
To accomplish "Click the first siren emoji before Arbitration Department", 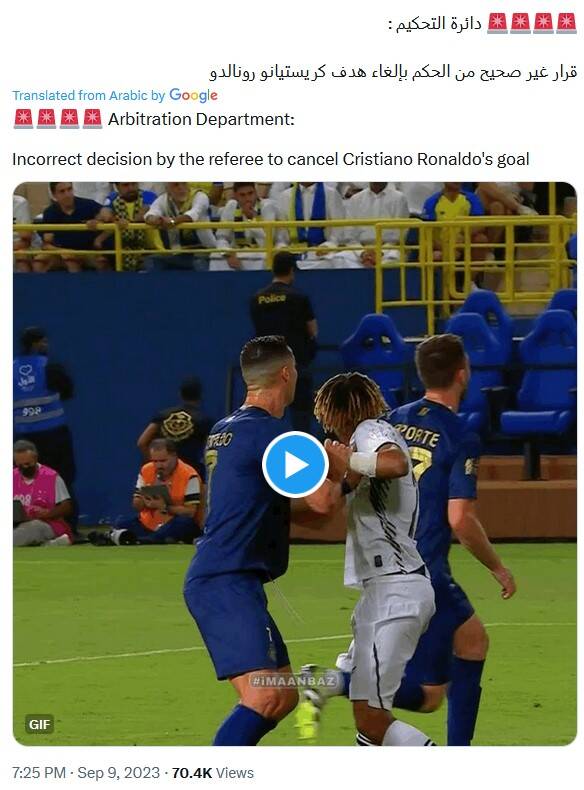I will point(23,119).
